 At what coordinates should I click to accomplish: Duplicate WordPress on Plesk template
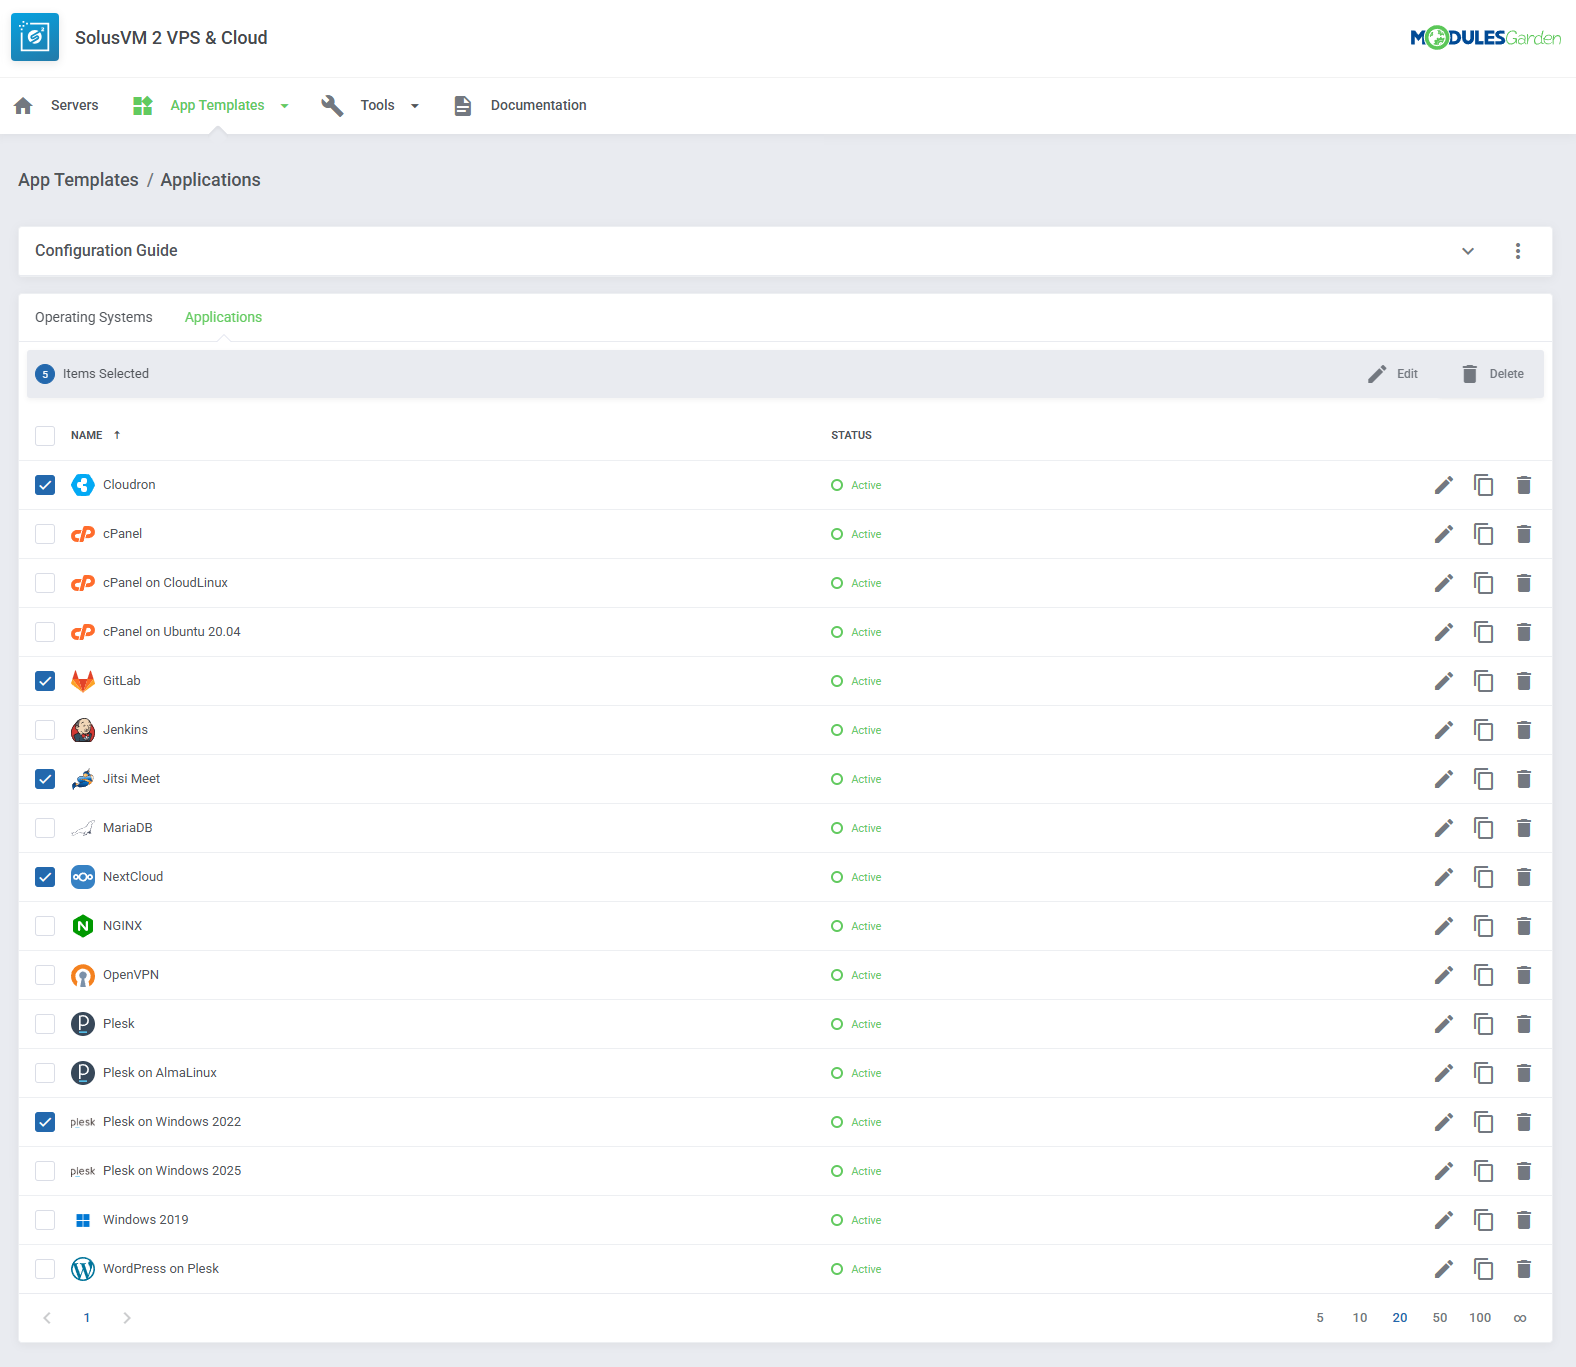[1483, 1269]
